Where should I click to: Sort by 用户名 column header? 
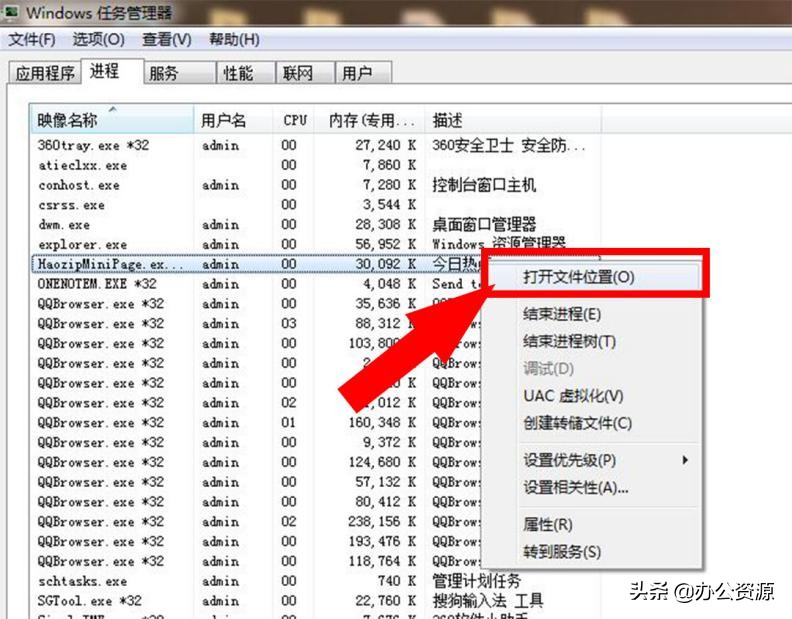click(x=233, y=120)
